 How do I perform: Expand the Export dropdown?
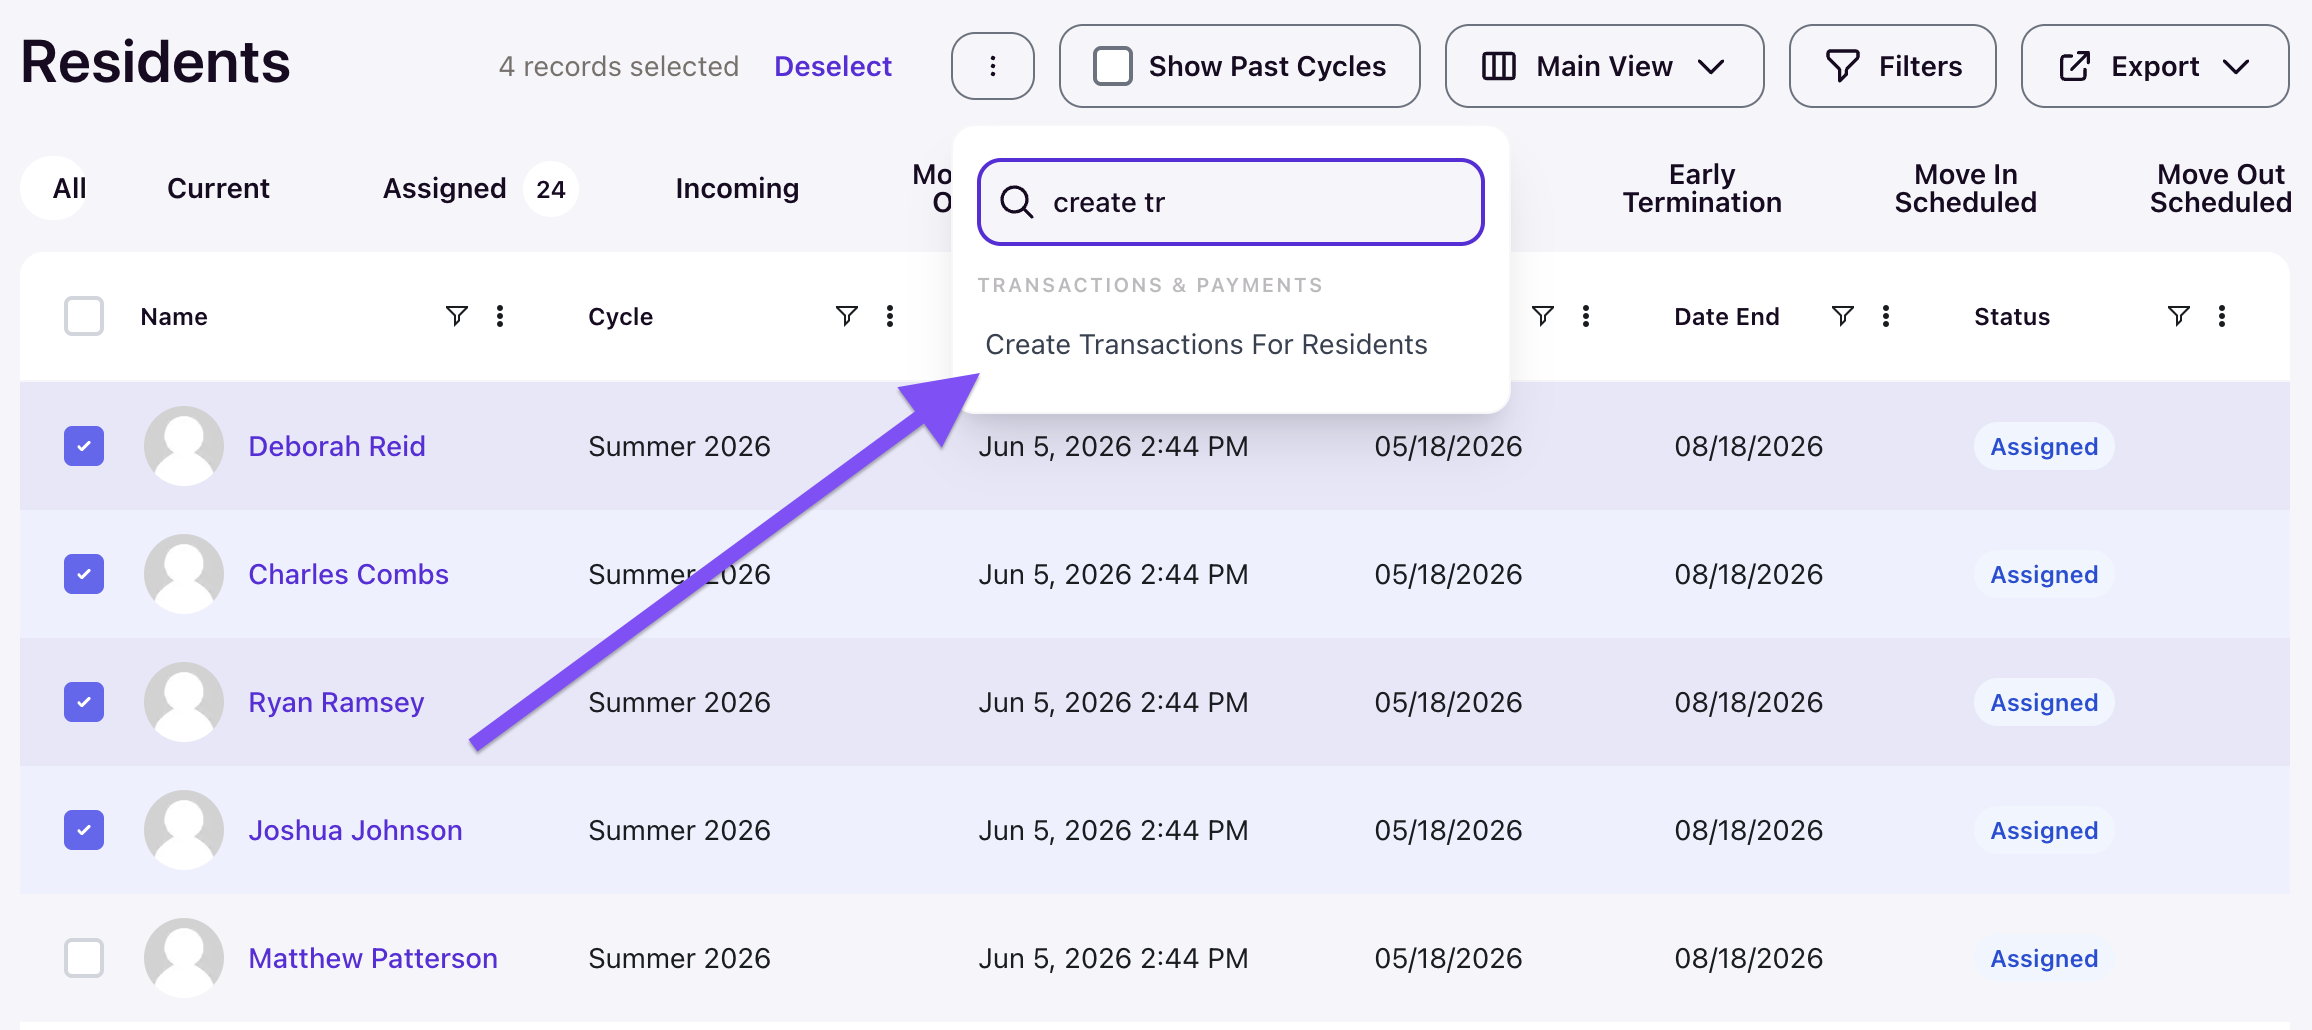(x=2155, y=66)
